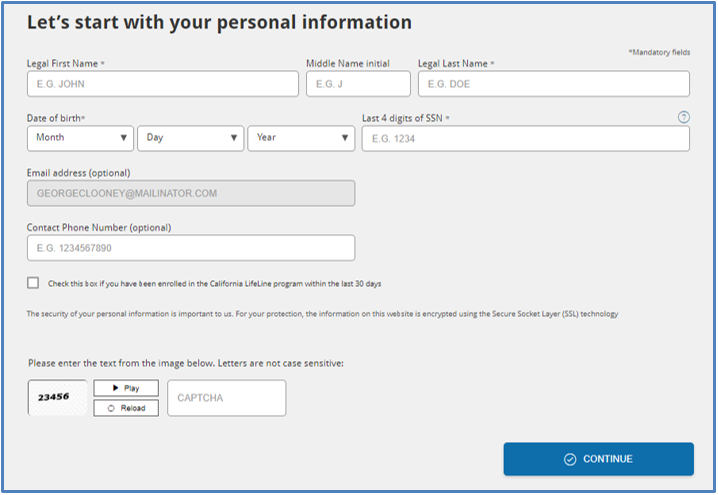
Task: Click the Last 4 digits of SSN field
Action: point(526,138)
